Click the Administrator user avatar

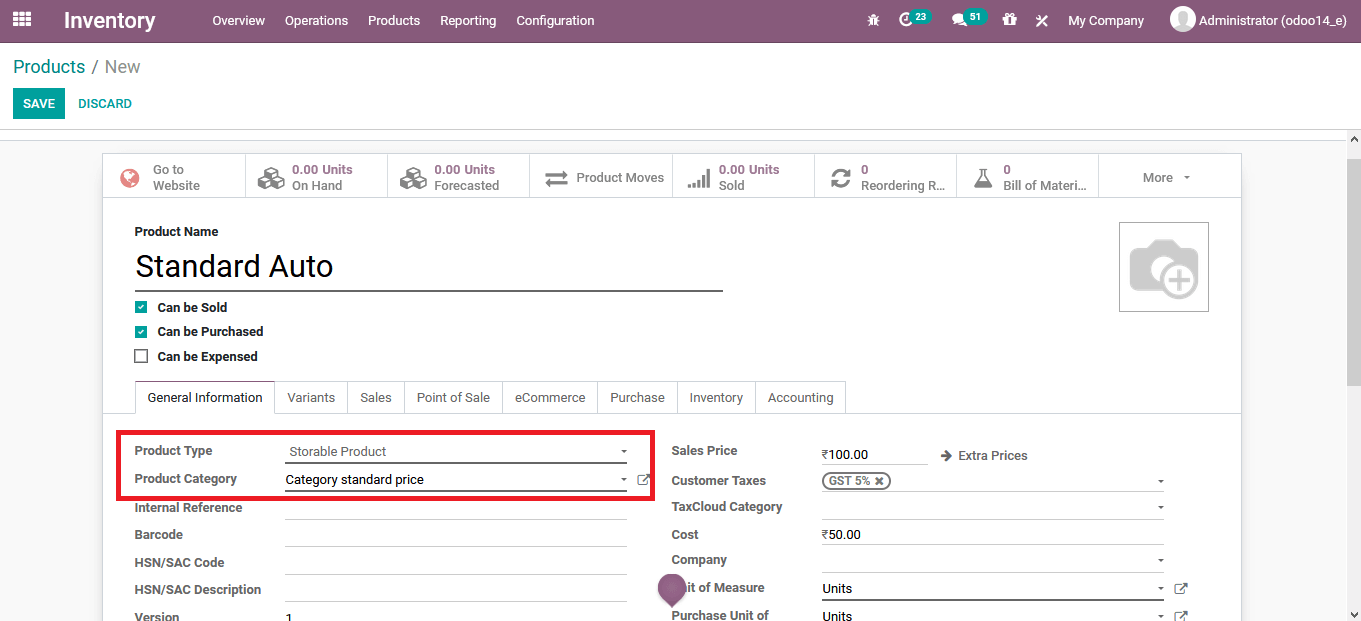(1183, 19)
